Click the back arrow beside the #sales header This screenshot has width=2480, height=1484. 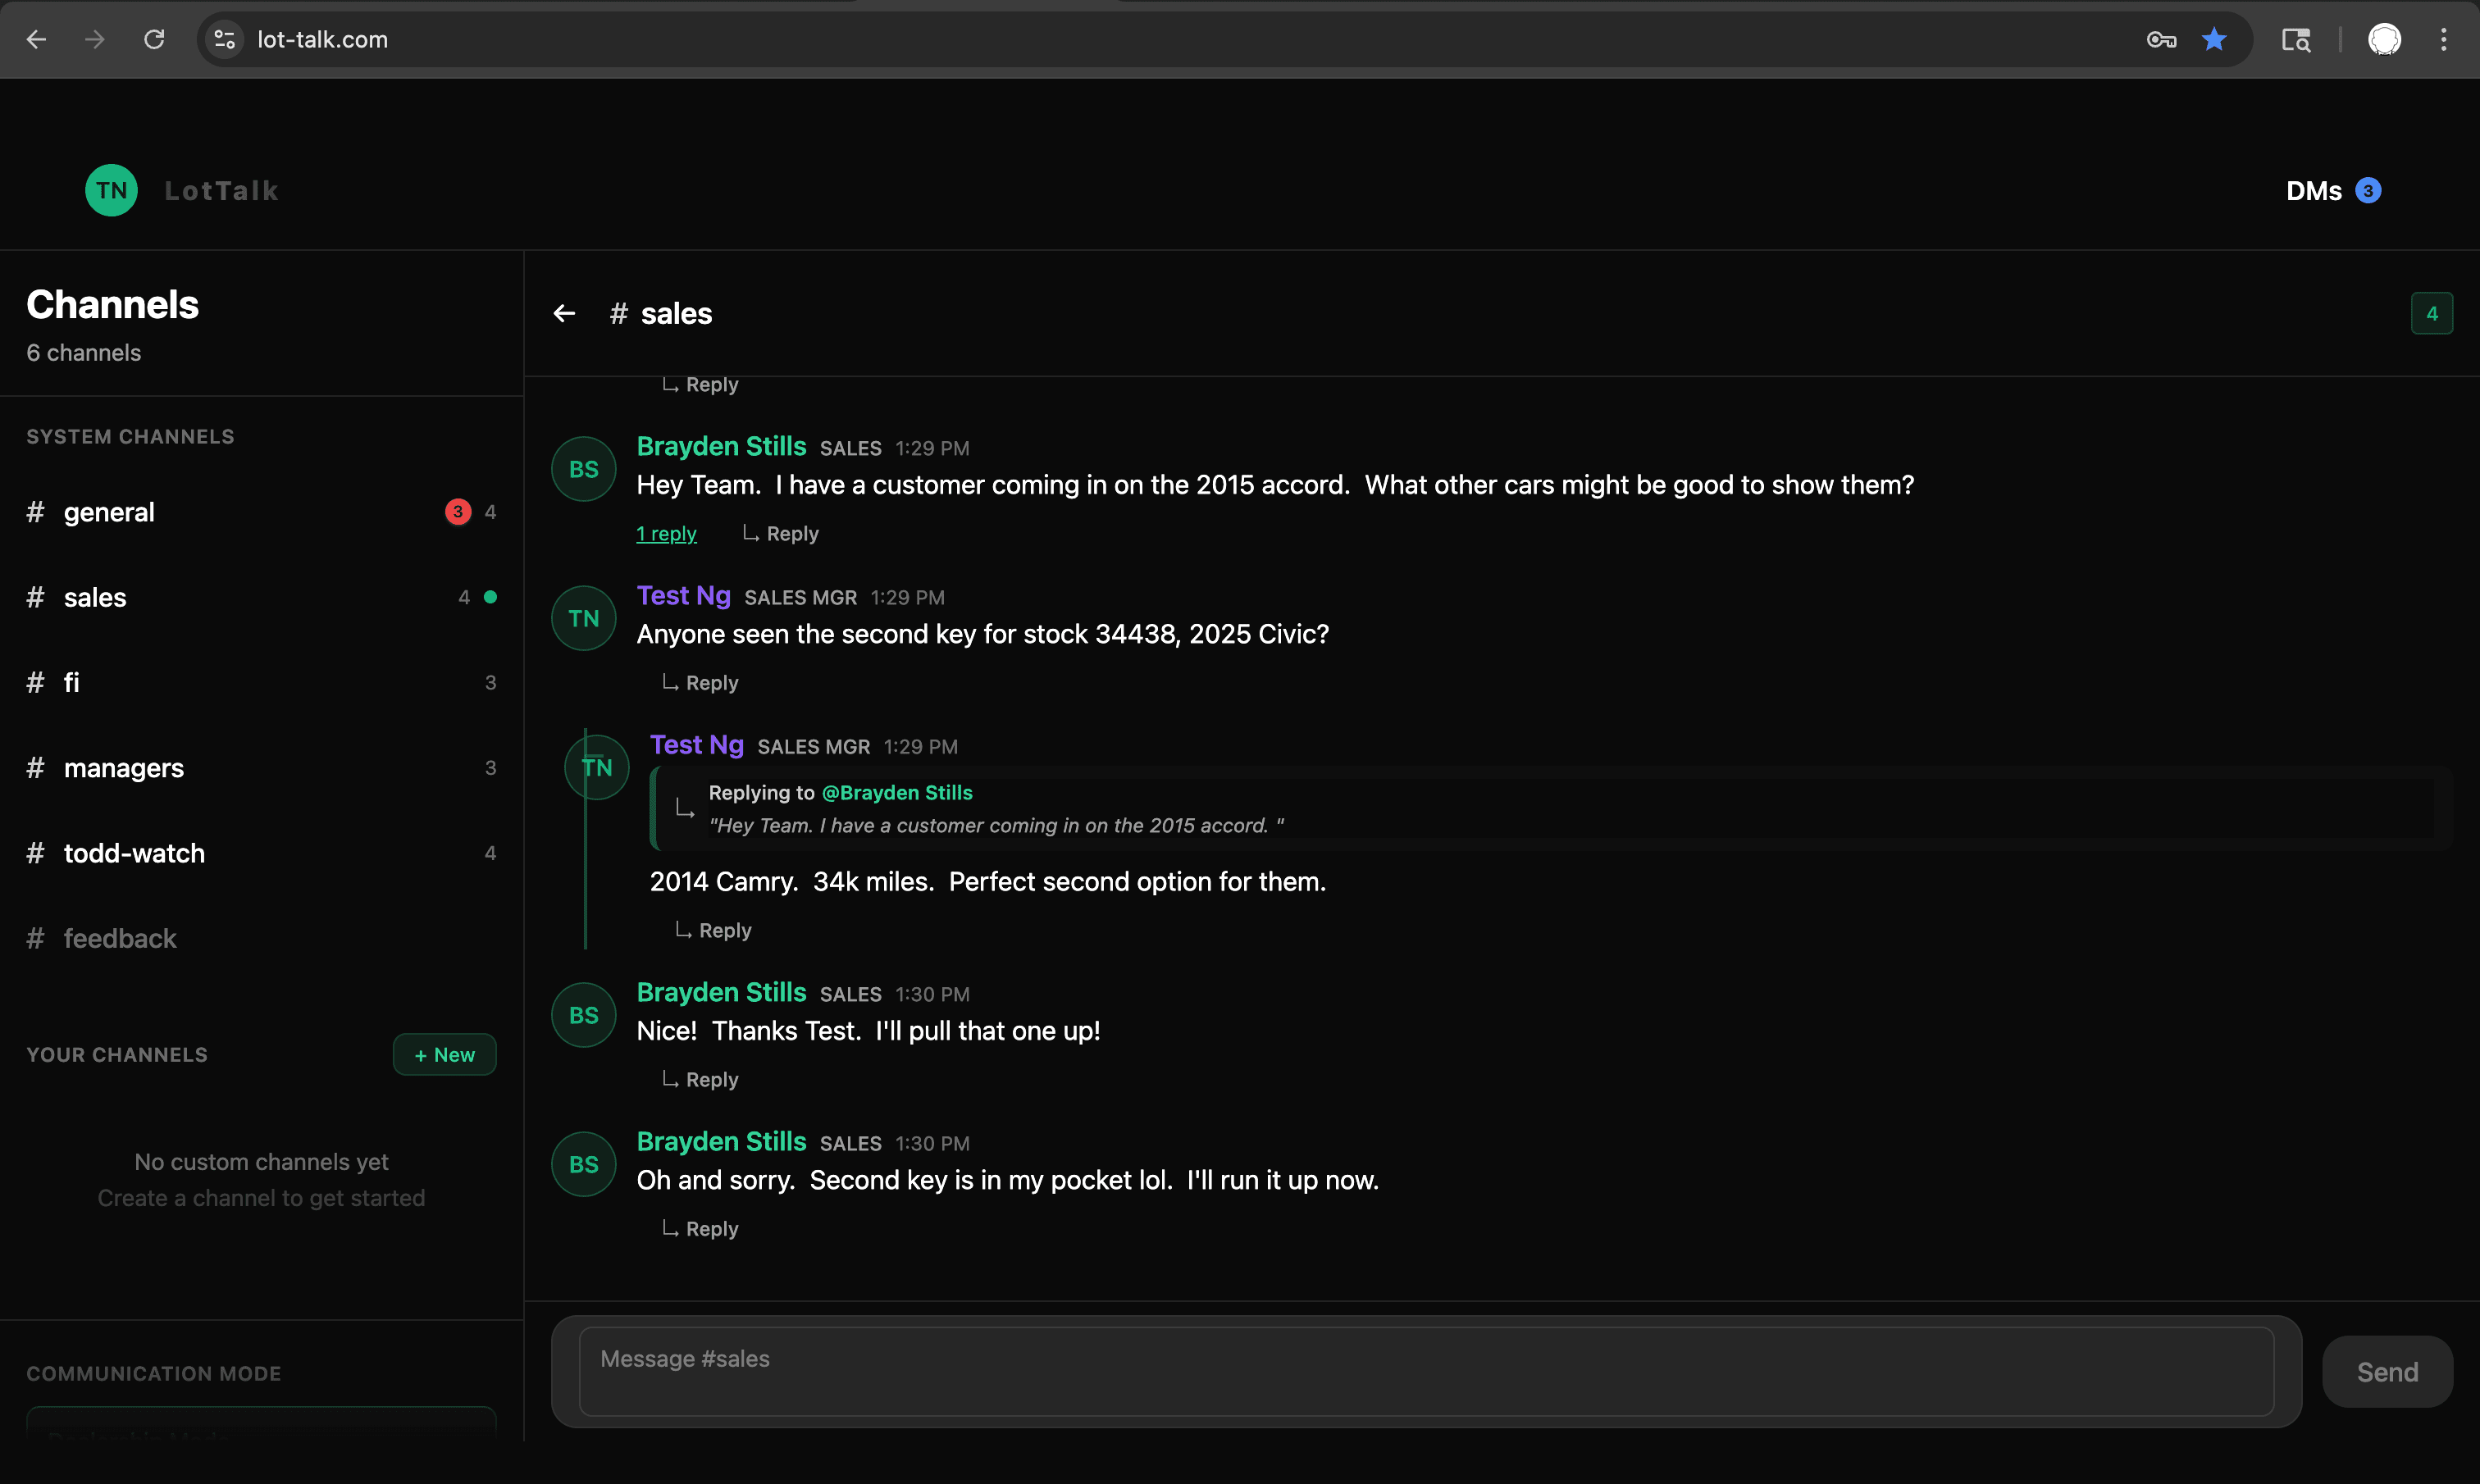[x=565, y=313]
